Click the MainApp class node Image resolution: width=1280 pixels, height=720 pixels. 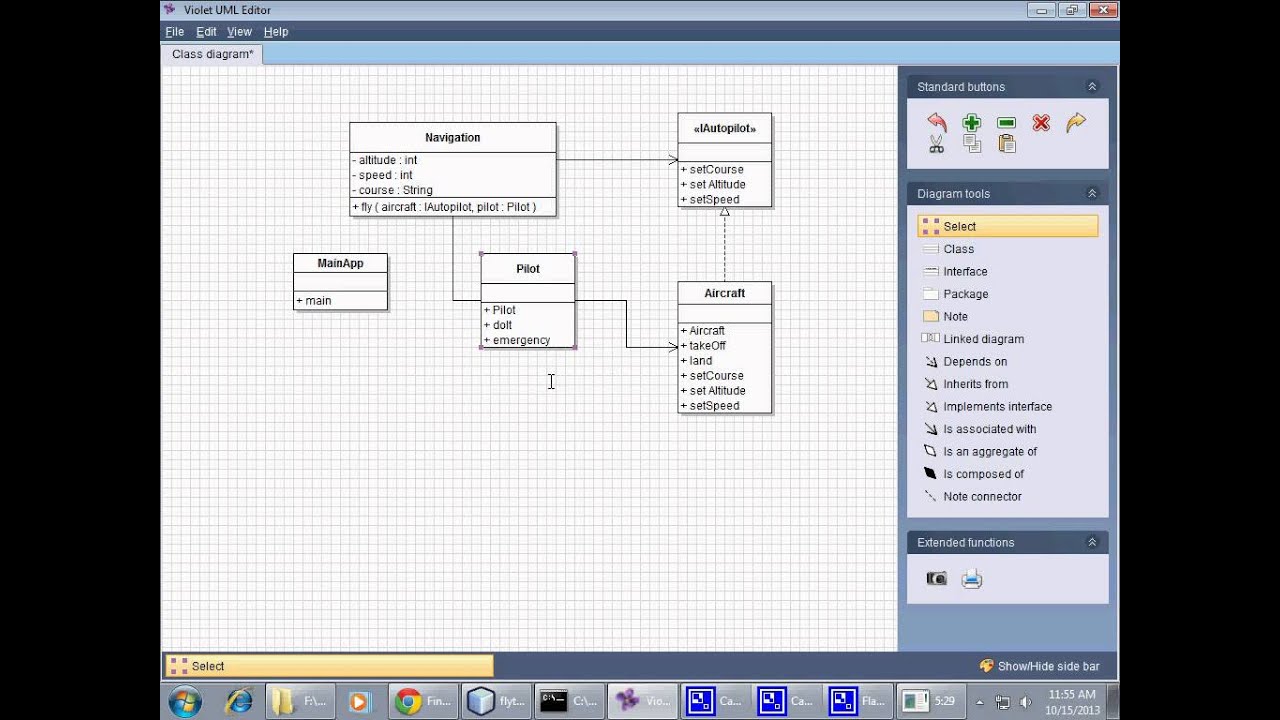[x=340, y=281]
